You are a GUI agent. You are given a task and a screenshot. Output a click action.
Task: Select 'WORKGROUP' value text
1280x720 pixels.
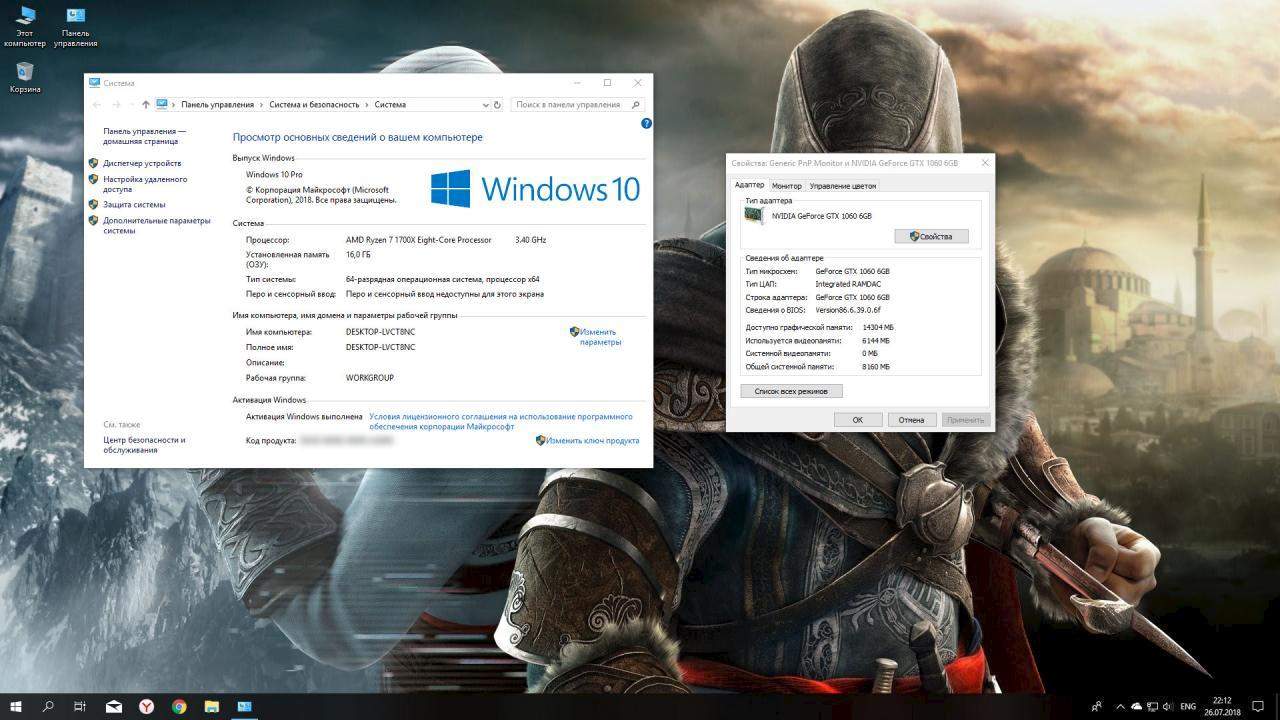tap(370, 378)
